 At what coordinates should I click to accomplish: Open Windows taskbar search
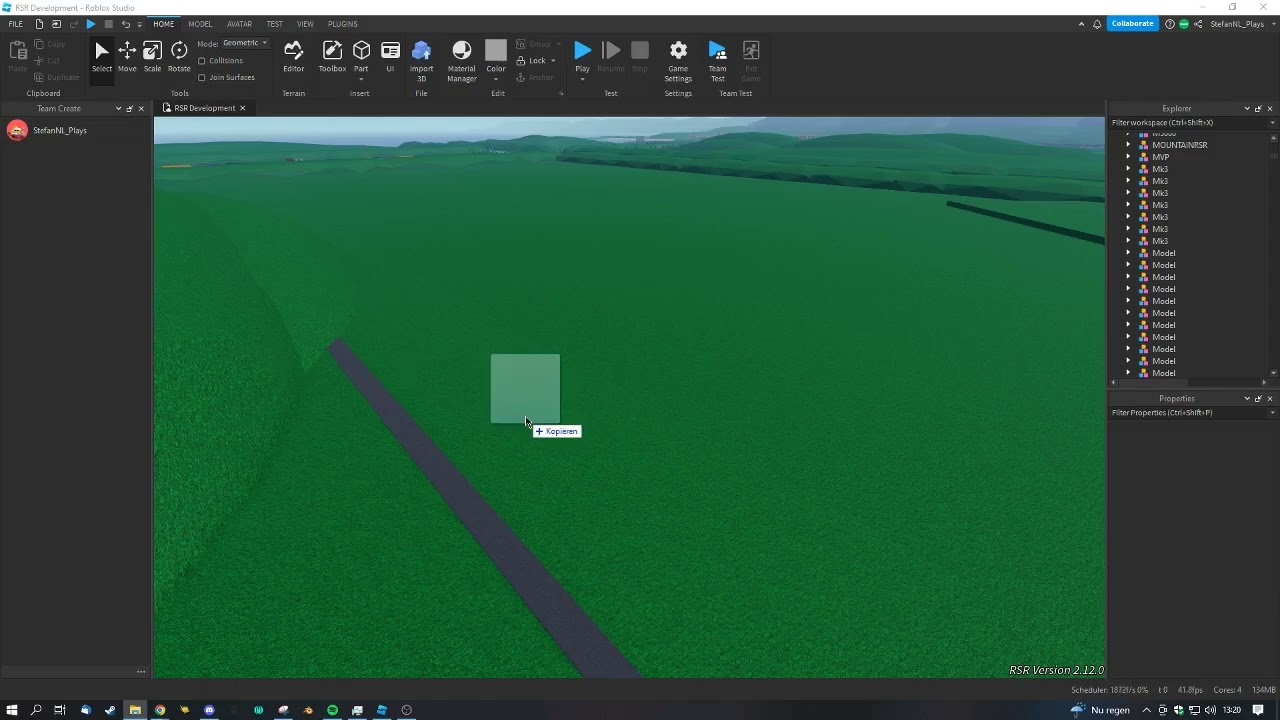[36, 710]
